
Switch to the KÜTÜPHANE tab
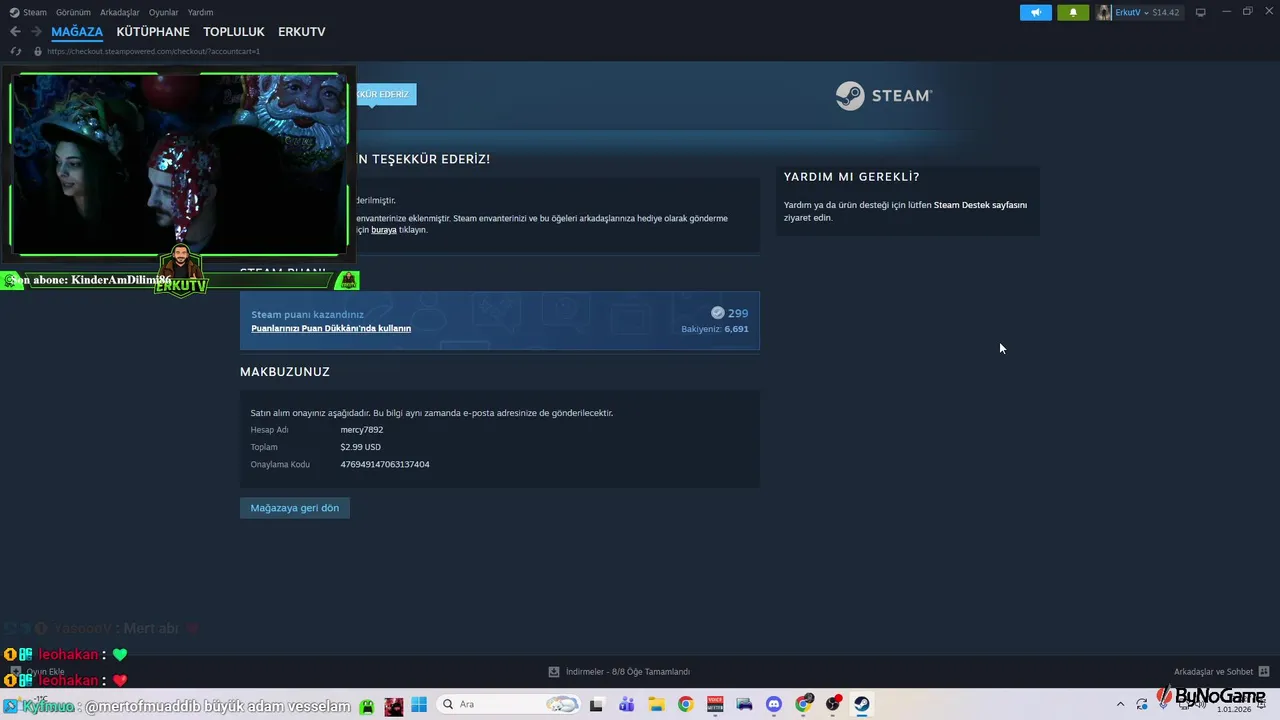153,32
